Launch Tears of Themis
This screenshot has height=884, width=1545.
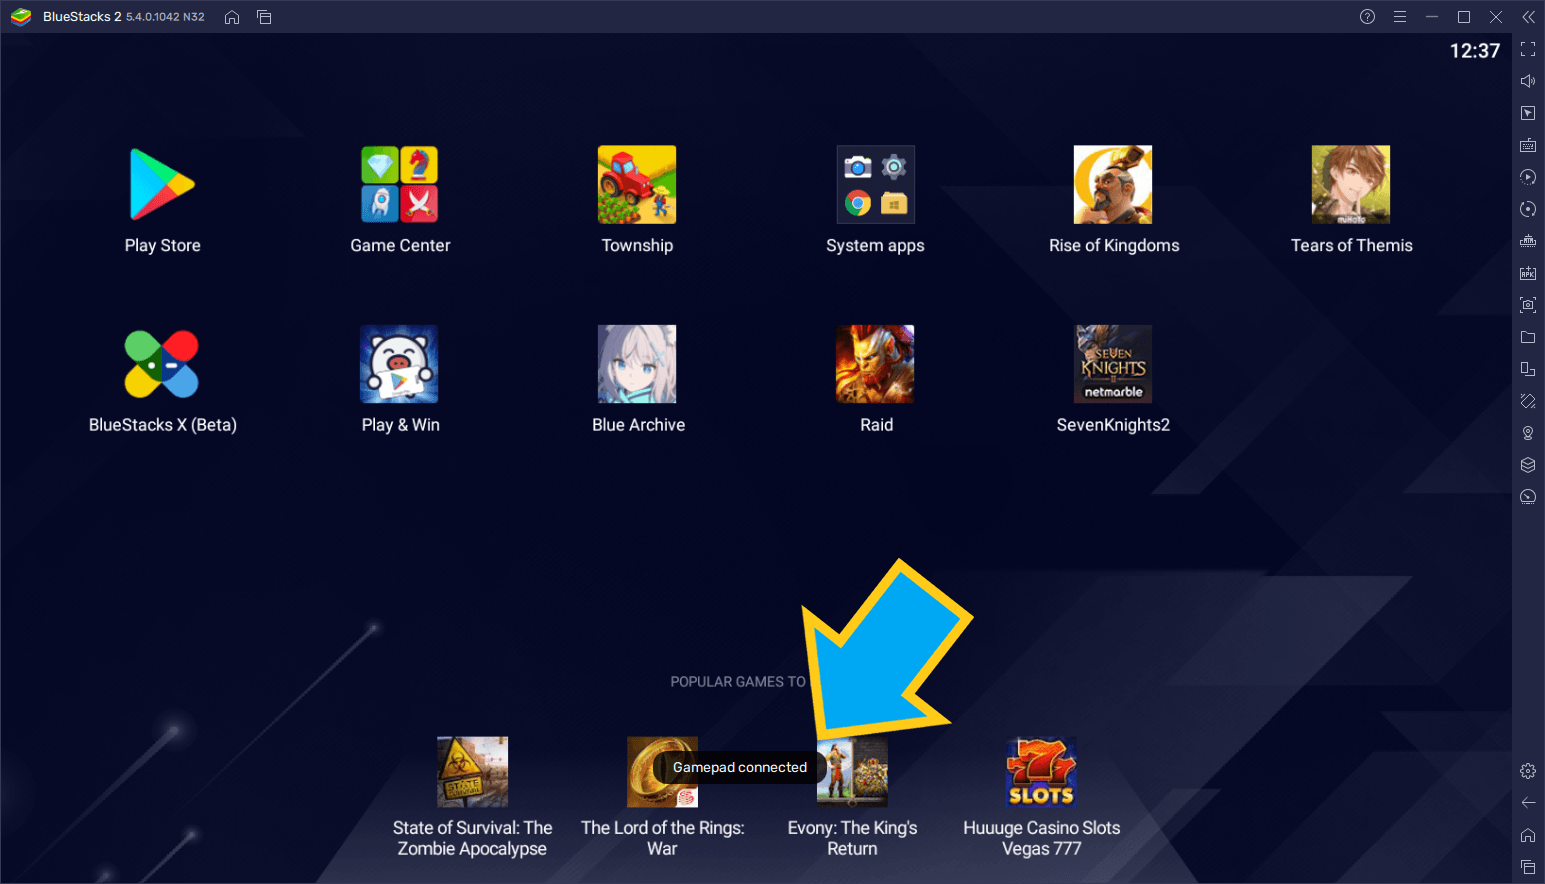[x=1351, y=185]
